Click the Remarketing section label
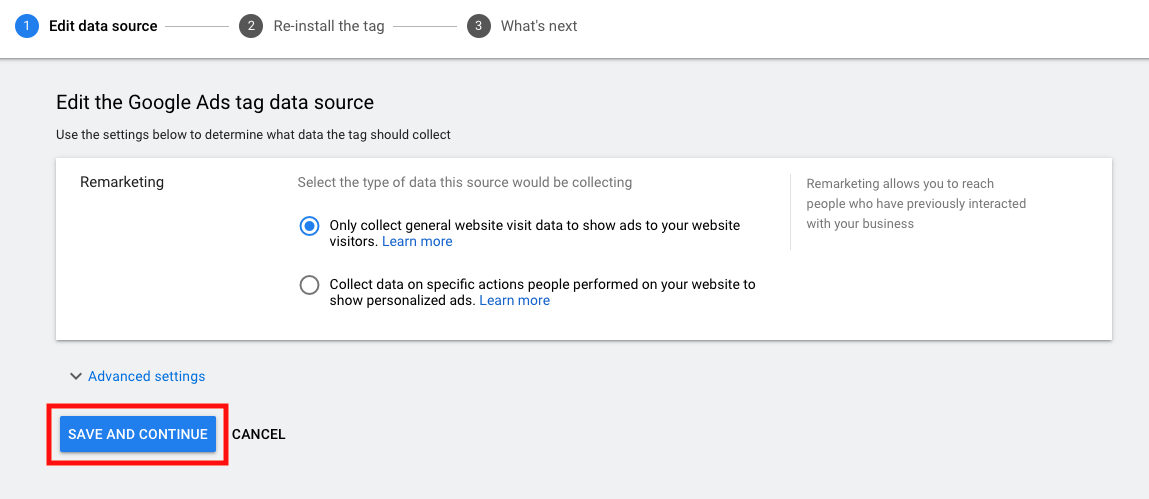1149x499 pixels. (122, 182)
